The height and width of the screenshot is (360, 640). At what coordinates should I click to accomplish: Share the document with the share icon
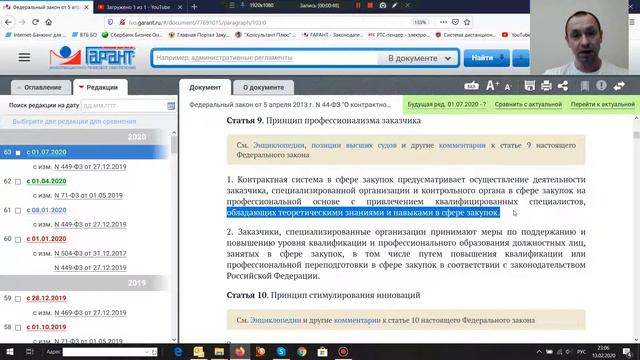[x=563, y=86]
